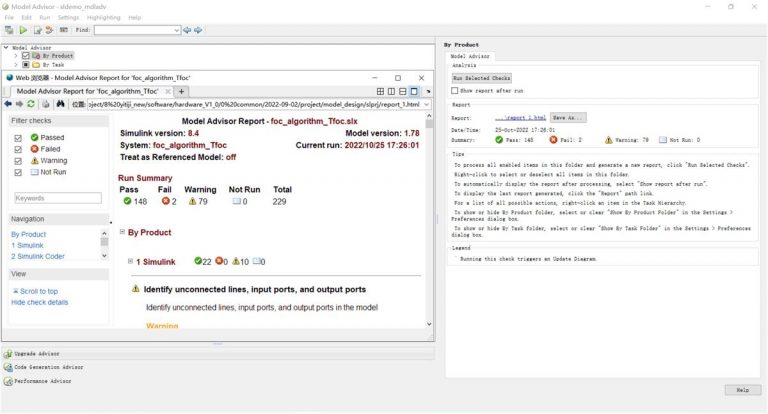Viewport: 768px width, 414px height.
Task: Open the browser document actions arrow
Action: click(428, 92)
